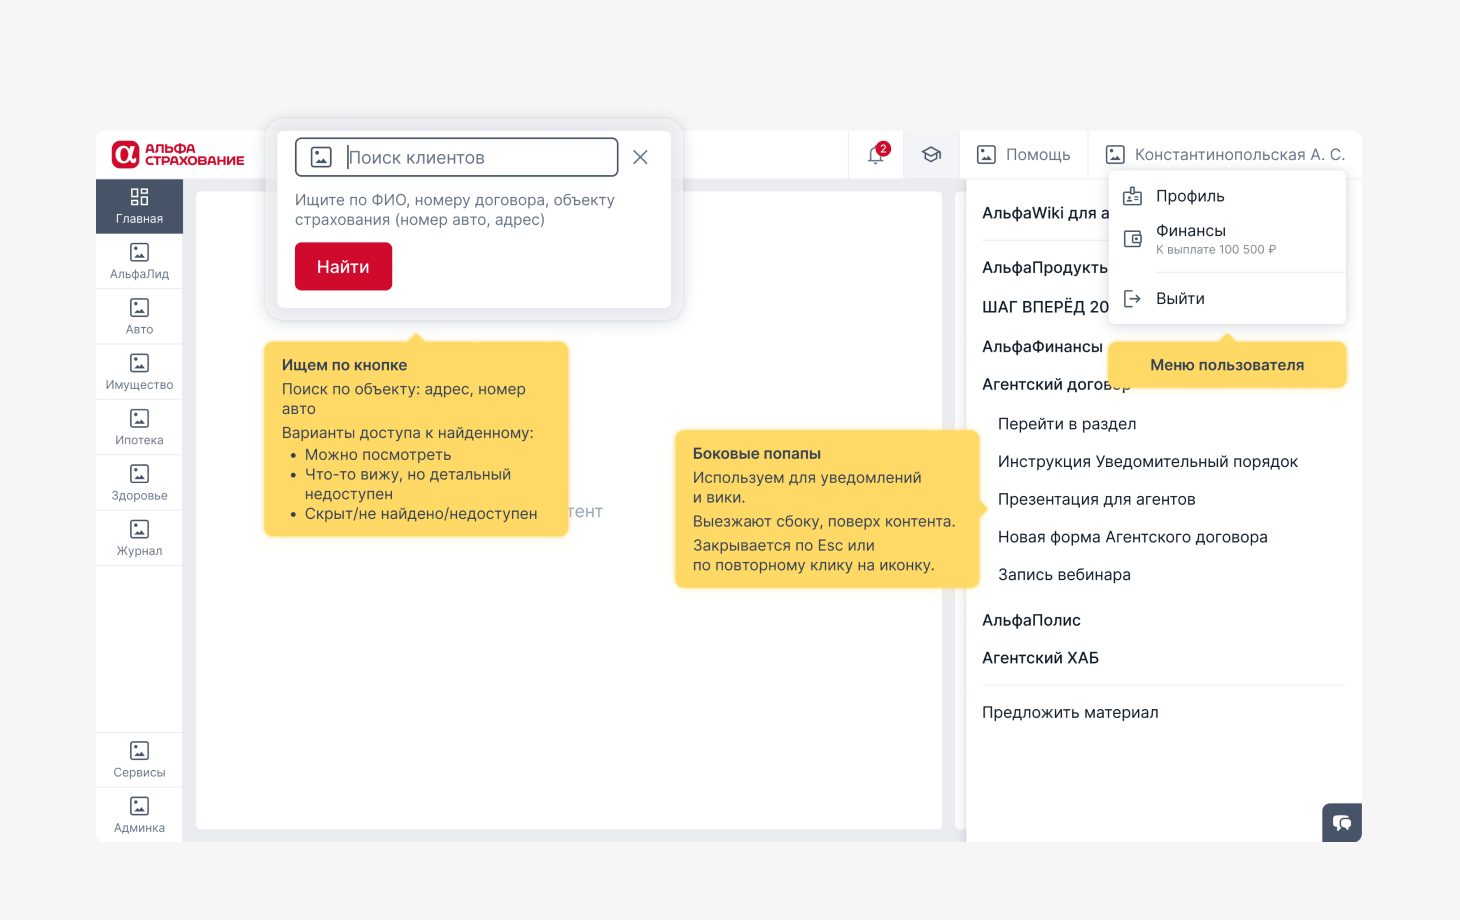Click the search hint about ФИО text
Screen dimensions: 1460x920
[455, 209]
